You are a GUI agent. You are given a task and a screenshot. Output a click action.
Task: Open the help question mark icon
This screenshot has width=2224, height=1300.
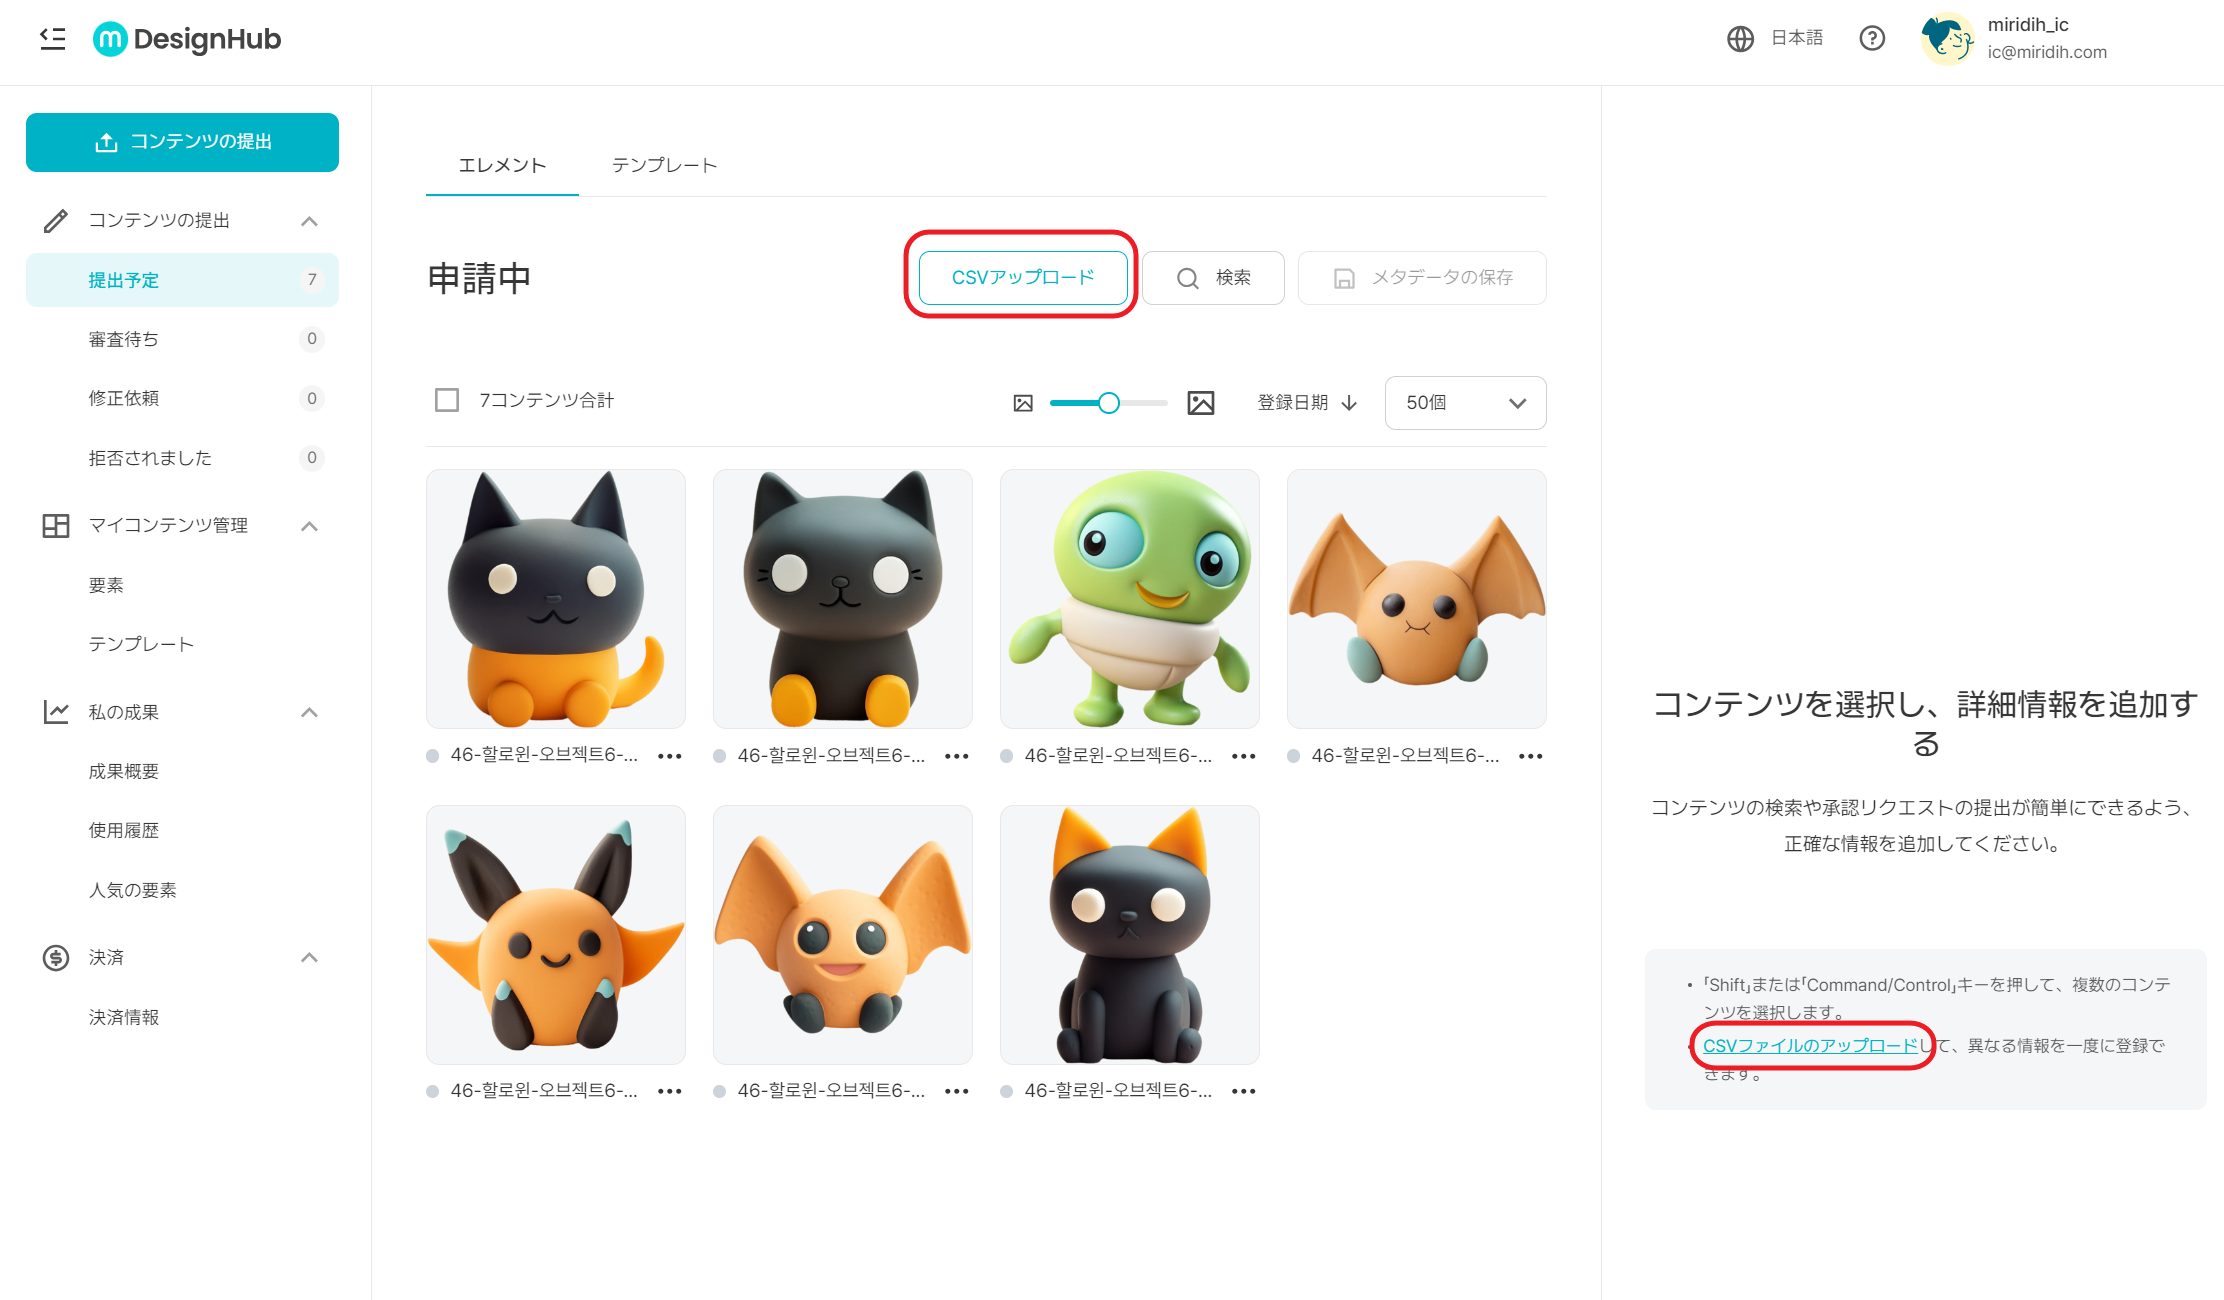(x=1872, y=38)
